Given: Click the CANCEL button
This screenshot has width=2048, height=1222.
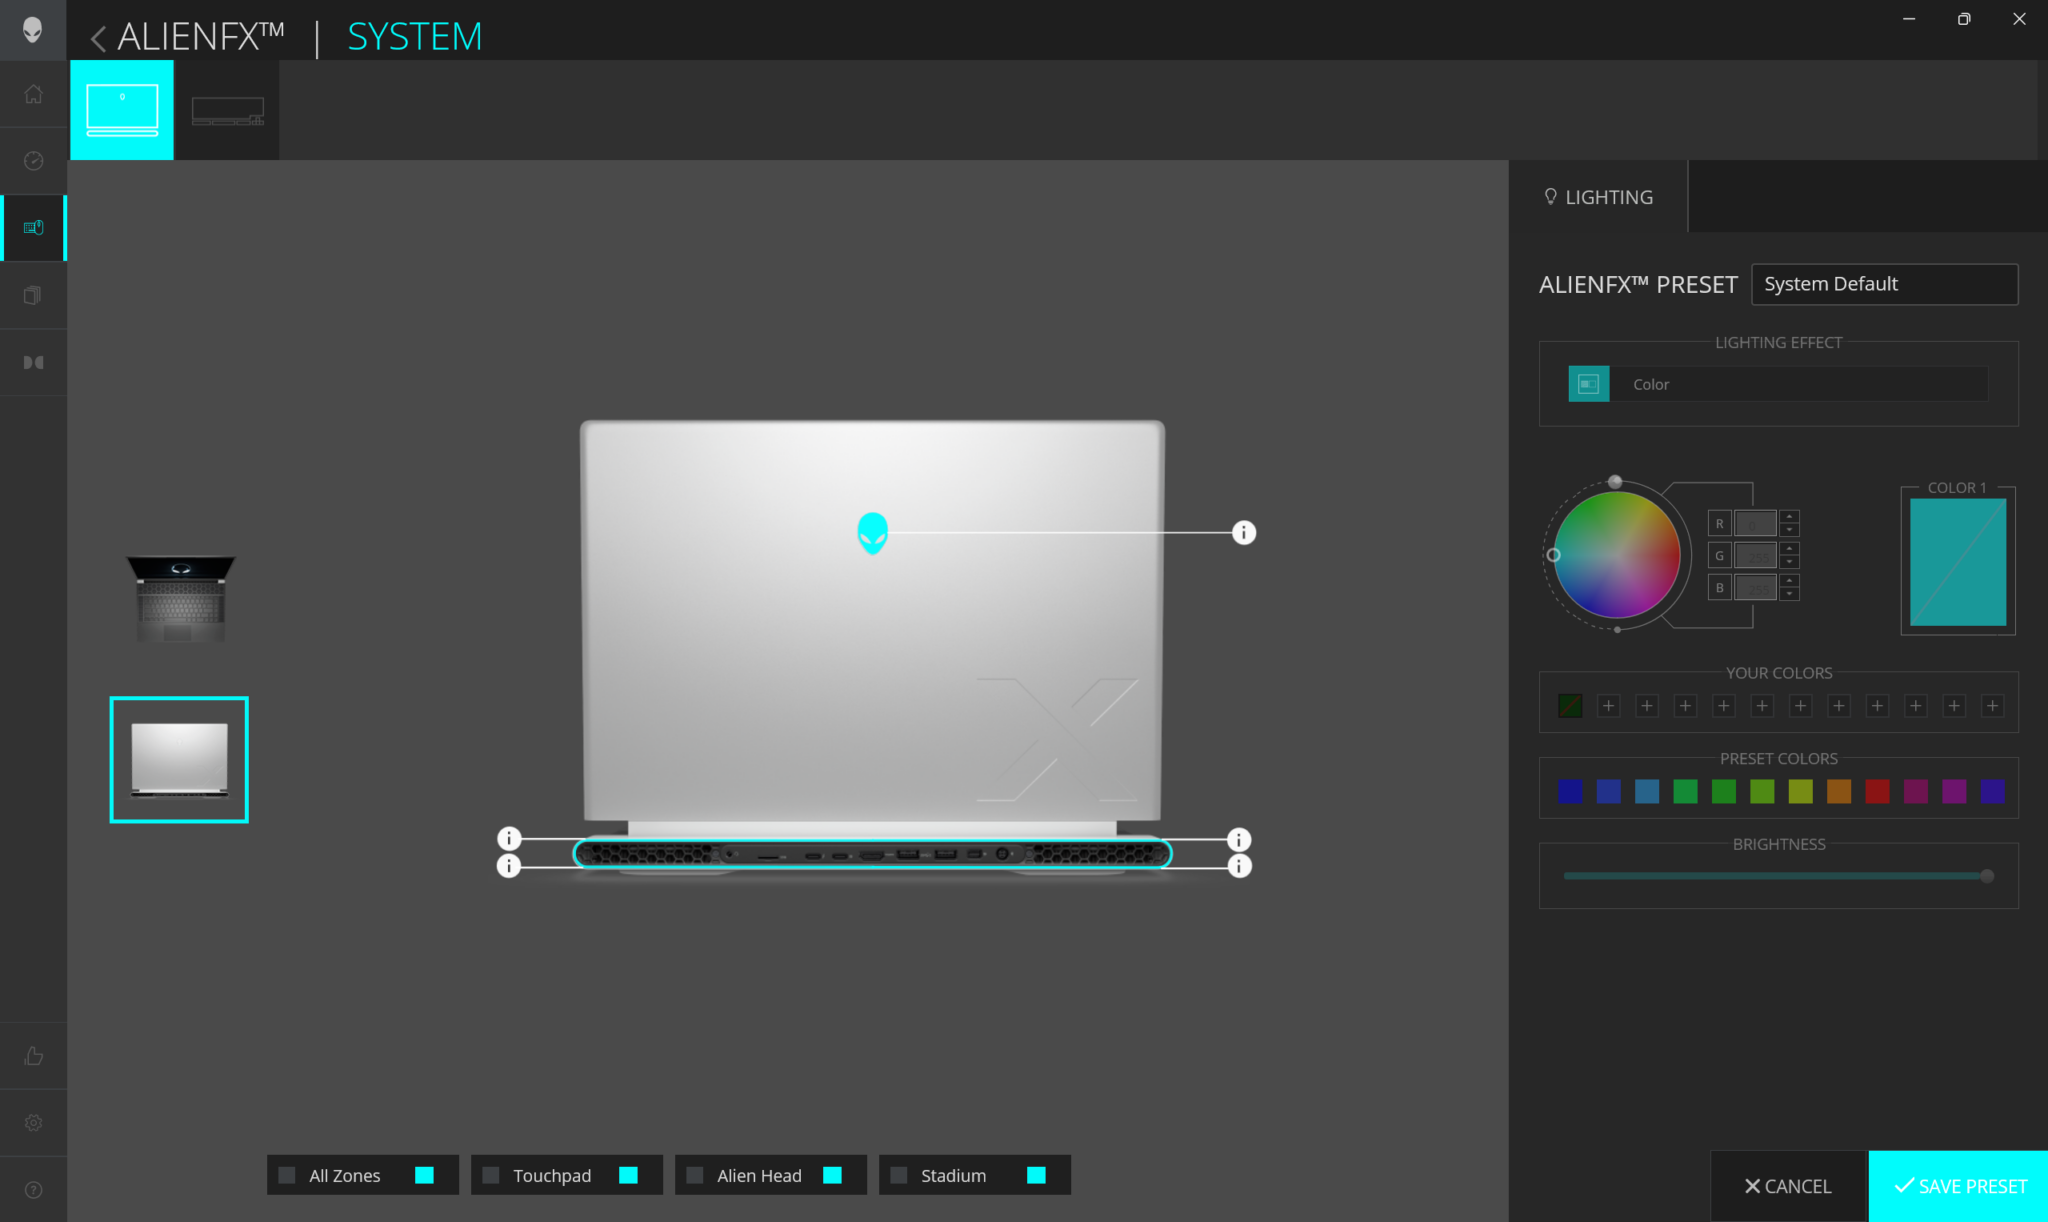Looking at the screenshot, I should click(x=1789, y=1186).
